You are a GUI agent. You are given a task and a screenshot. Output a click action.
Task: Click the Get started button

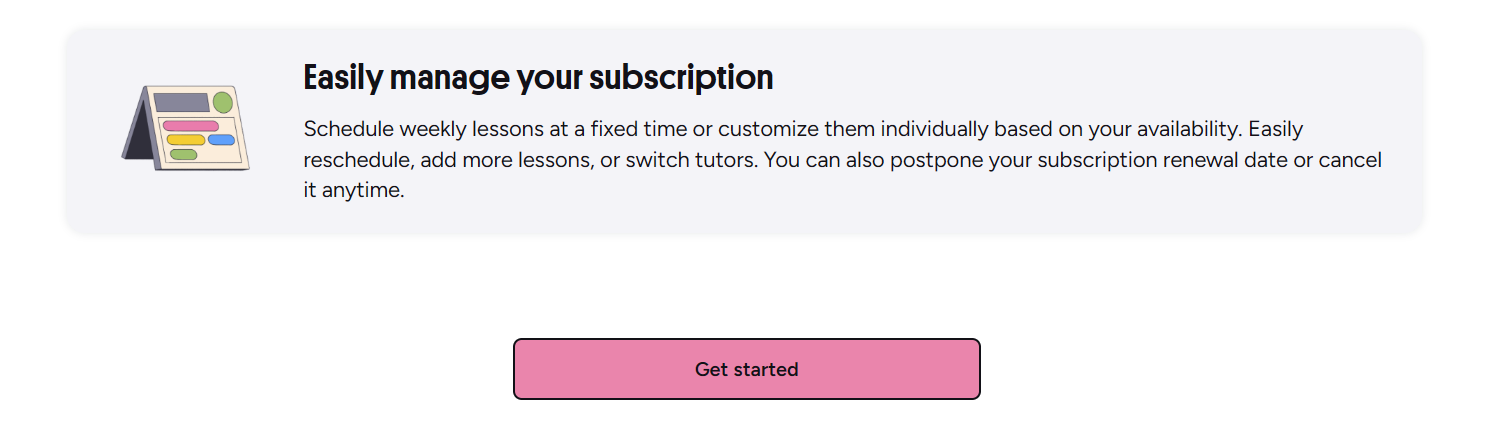pos(747,369)
